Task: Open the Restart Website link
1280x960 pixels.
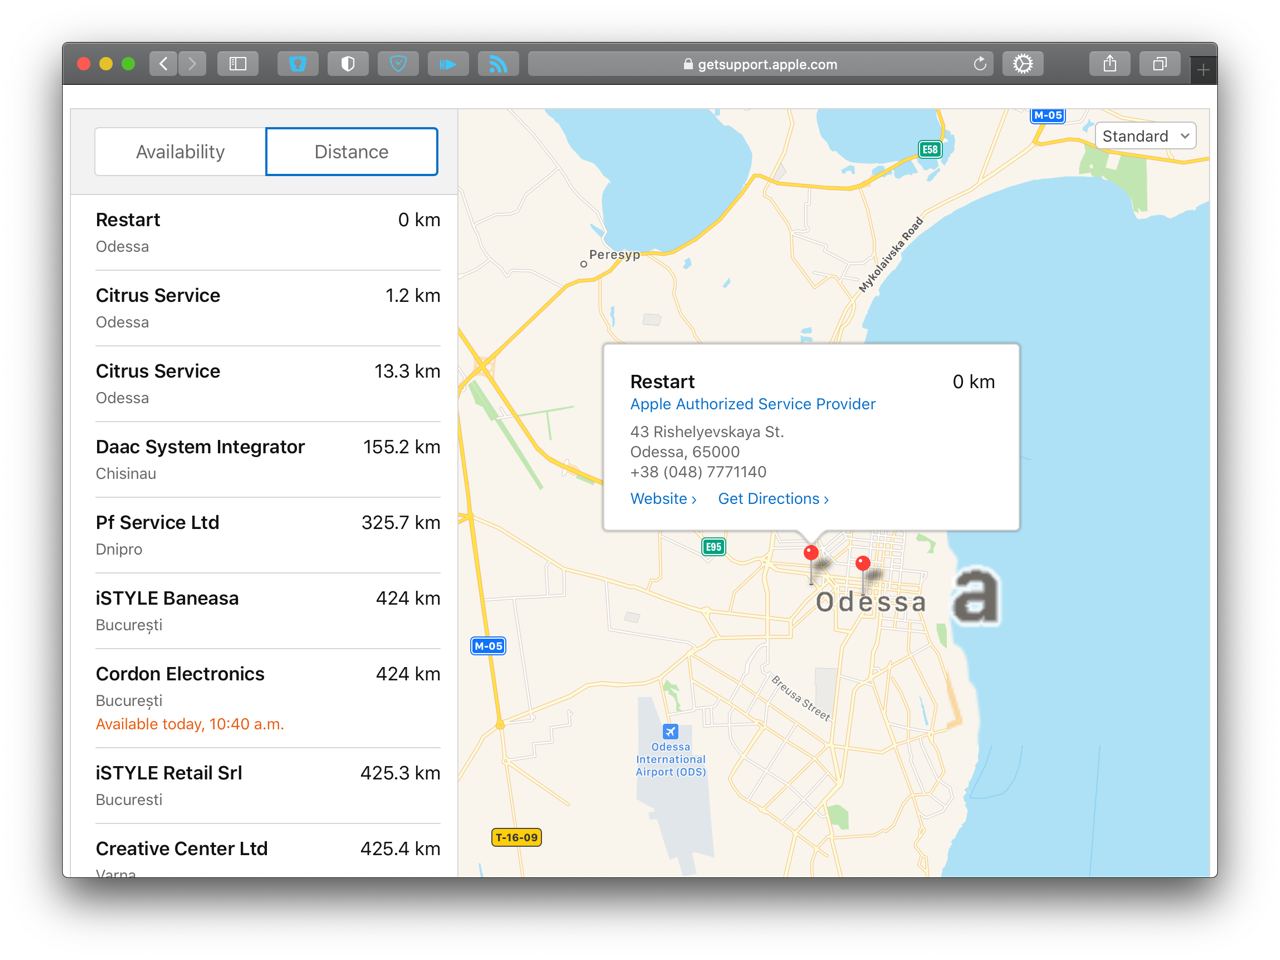Action: 663,499
